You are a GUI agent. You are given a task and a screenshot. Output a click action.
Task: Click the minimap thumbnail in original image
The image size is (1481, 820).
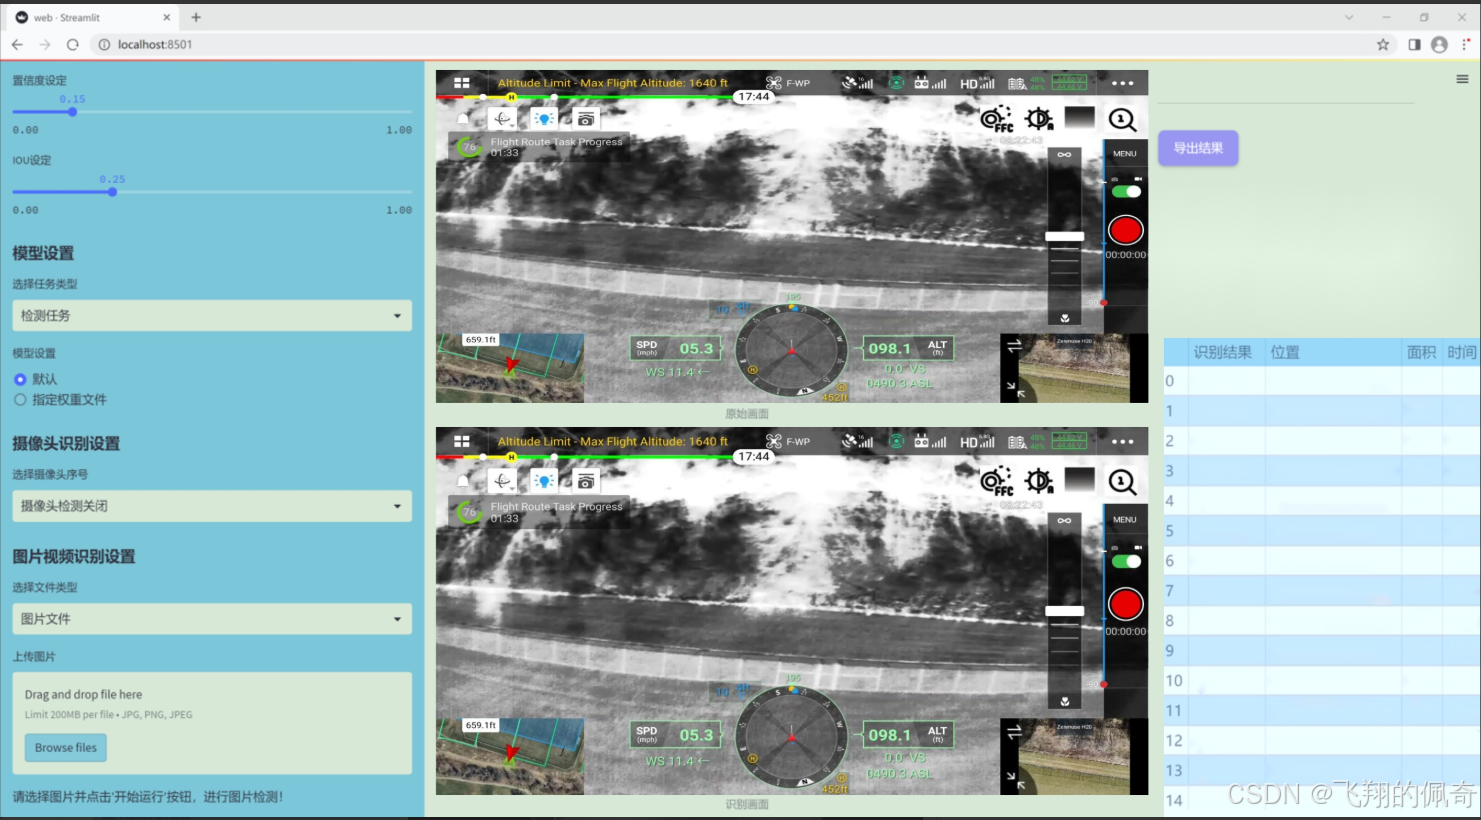click(510, 368)
